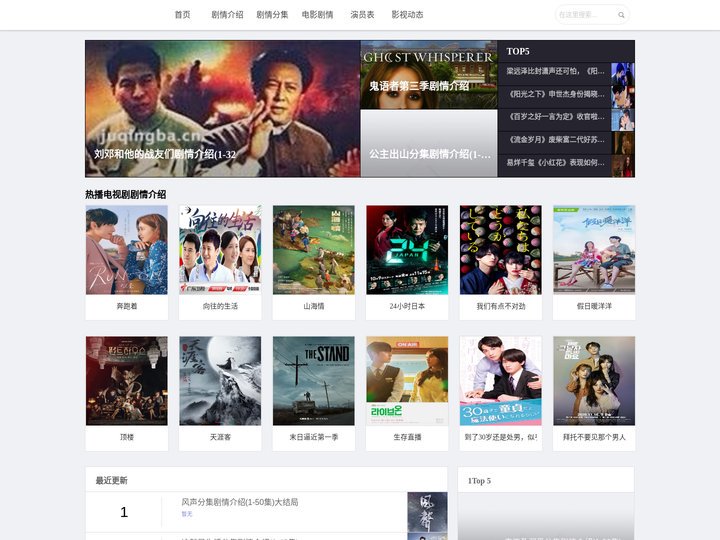Screen dimensions: 720x540
Task: Open 风声分集剧情介绍(1-50集)大结局 link
Action: (x=240, y=502)
